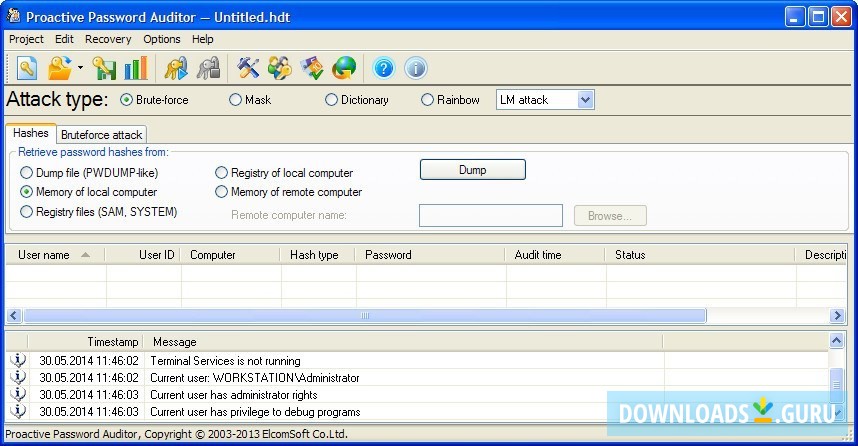Screen dimensions: 858x446
Task: Open the Recovery menu
Action: (108, 39)
